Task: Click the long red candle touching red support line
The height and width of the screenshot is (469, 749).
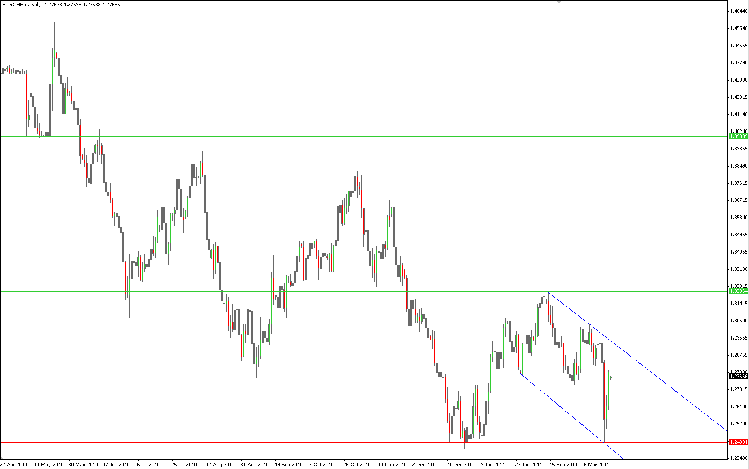Action: [605, 401]
